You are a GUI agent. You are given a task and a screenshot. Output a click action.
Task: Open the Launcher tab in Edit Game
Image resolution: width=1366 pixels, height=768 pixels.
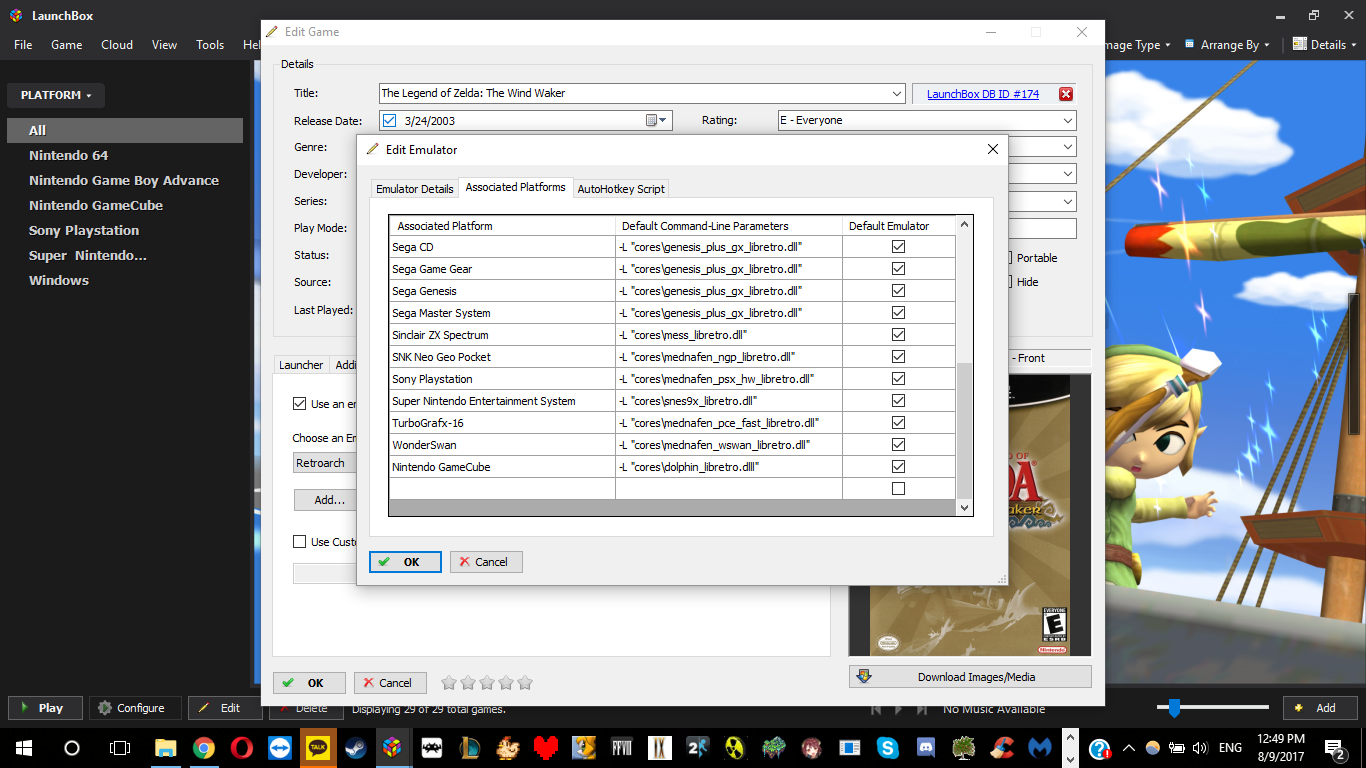(301, 365)
